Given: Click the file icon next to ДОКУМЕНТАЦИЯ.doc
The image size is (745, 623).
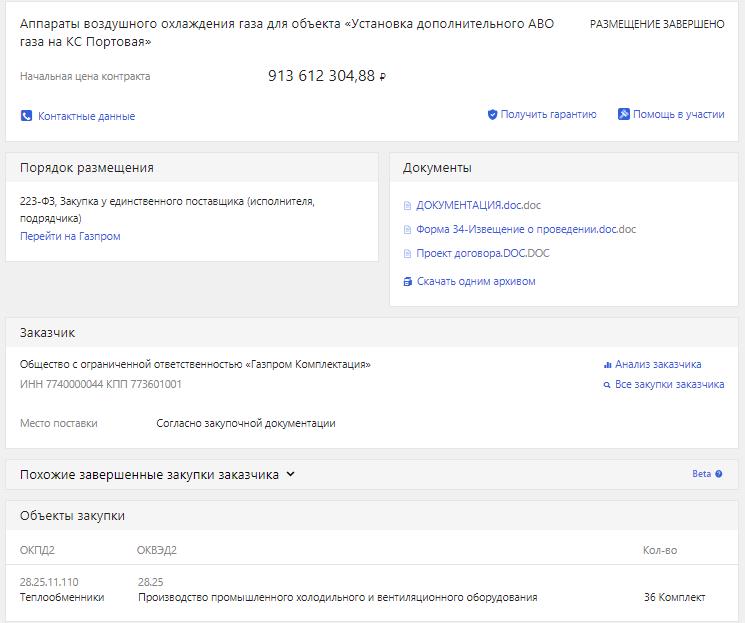Looking at the screenshot, I should point(407,206).
